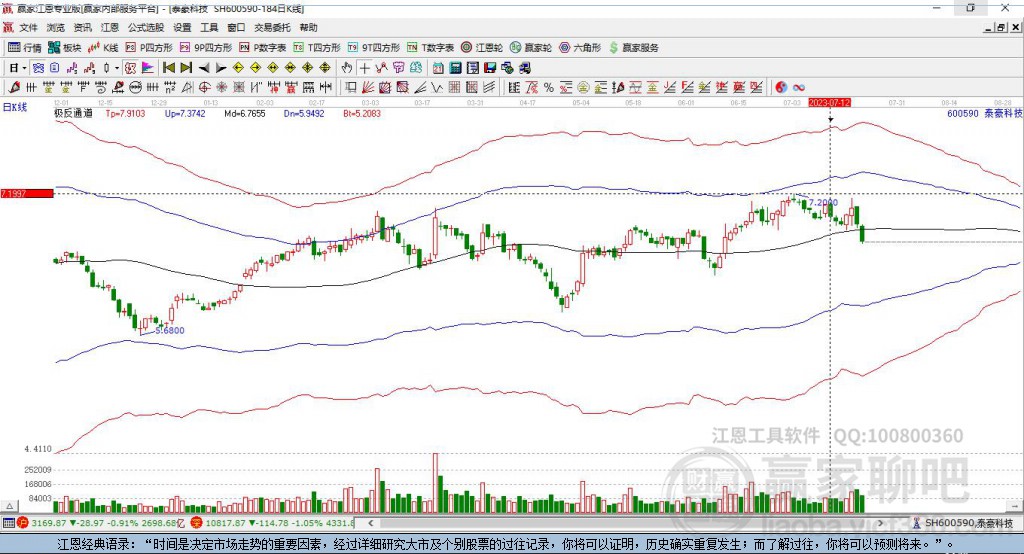Expand the 日 period dropdown arrow
Screen dimensions: 1024x554
[x=24, y=68]
